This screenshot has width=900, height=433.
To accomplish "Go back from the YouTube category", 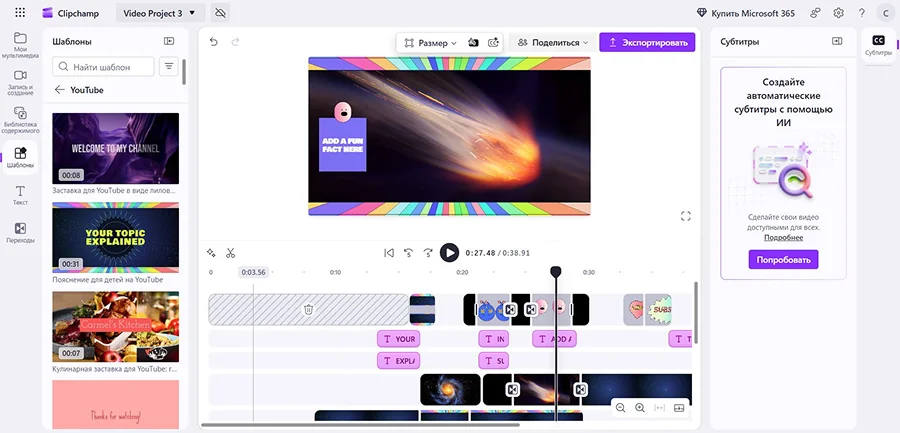I will 59,90.
